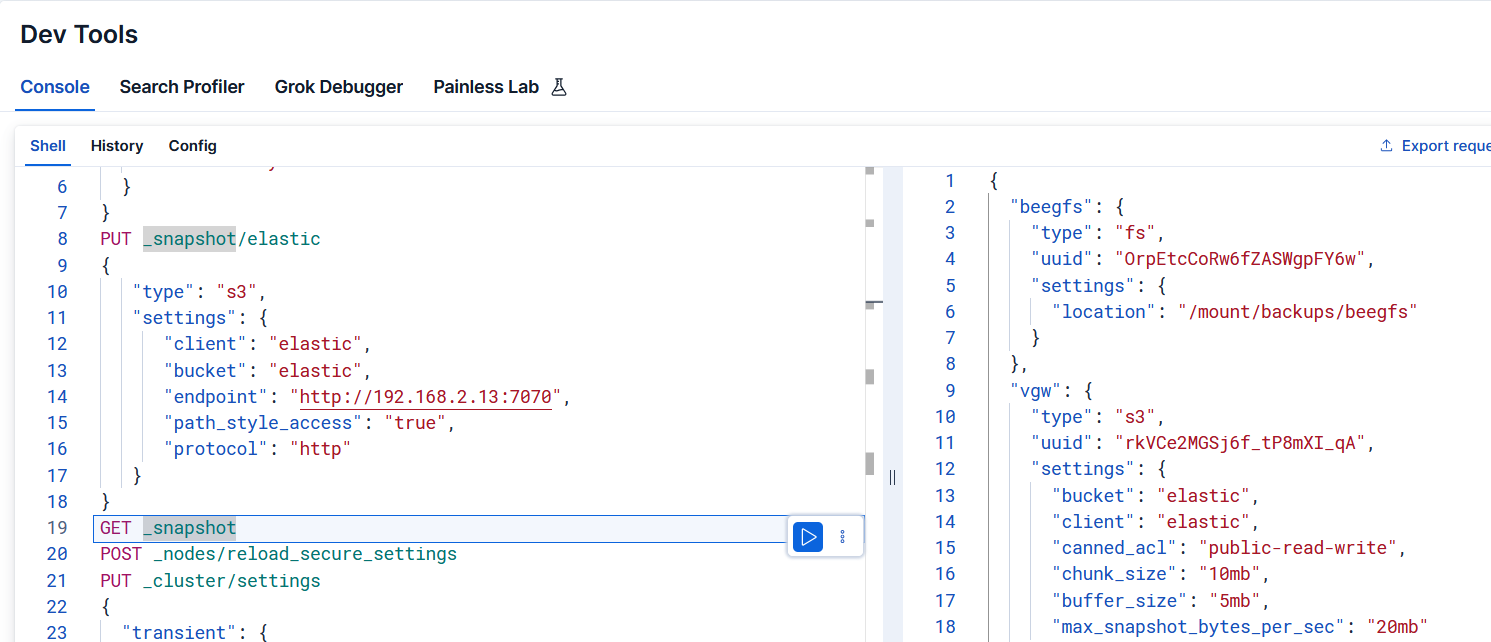Click the line "PUT _snapshot/elastic"
Image resolution: width=1491 pixels, height=642 pixels.
pos(210,239)
